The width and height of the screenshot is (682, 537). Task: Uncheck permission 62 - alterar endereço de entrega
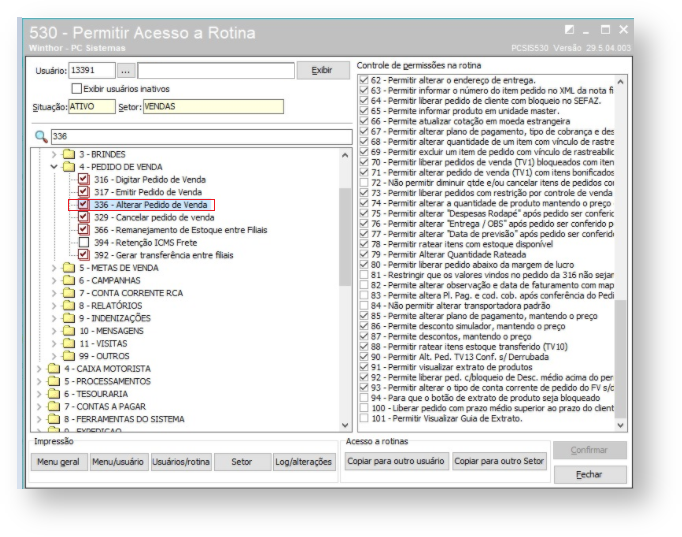click(364, 80)
